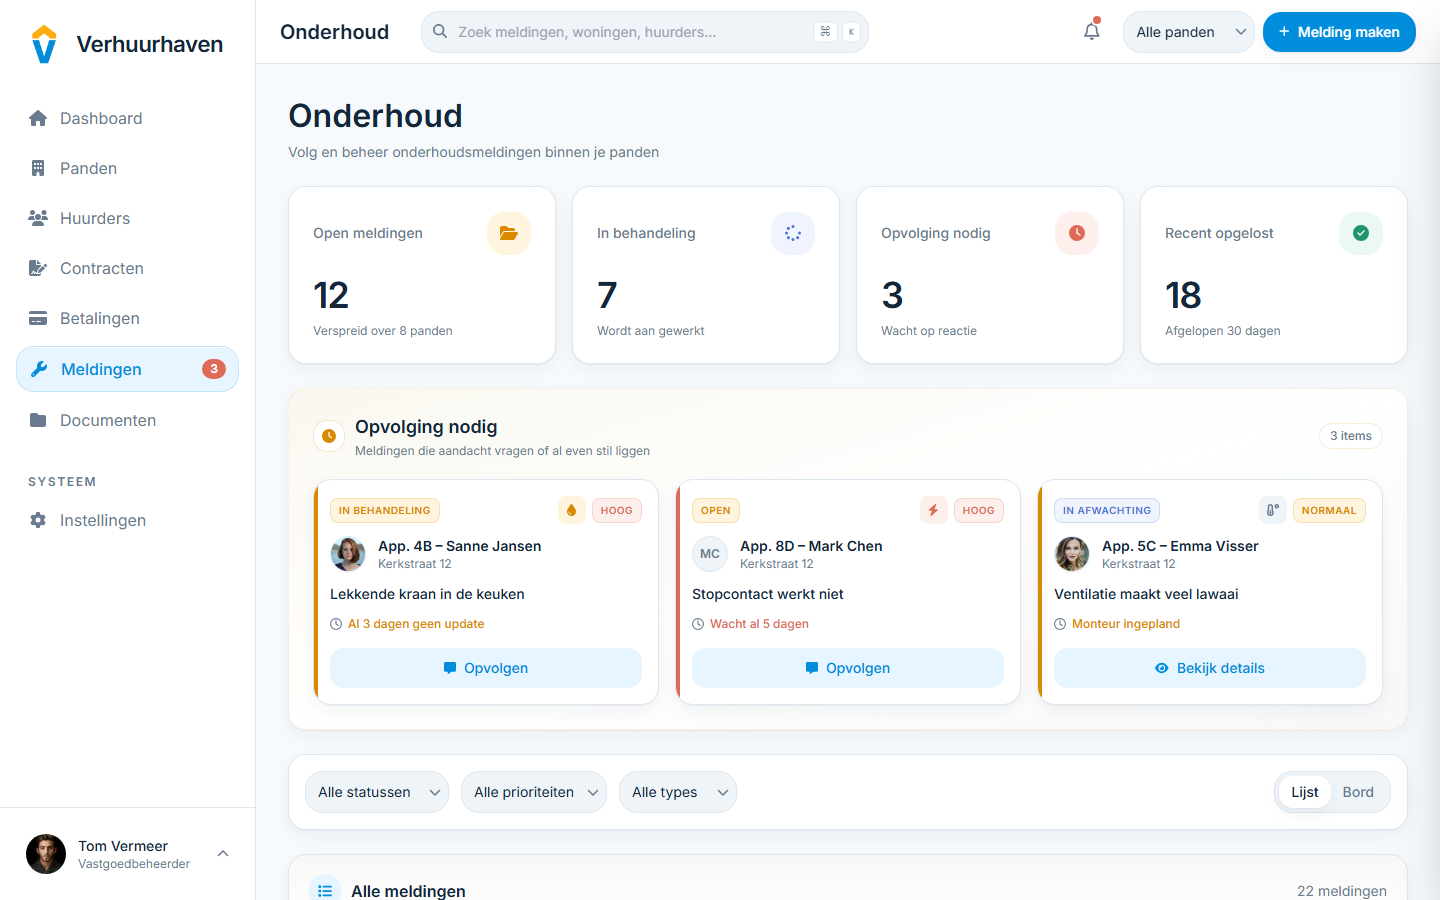Viewport: 1440px width, 900px height.
Task: Click the spinner icon on In behandeling card
Action: click(792, 233)
